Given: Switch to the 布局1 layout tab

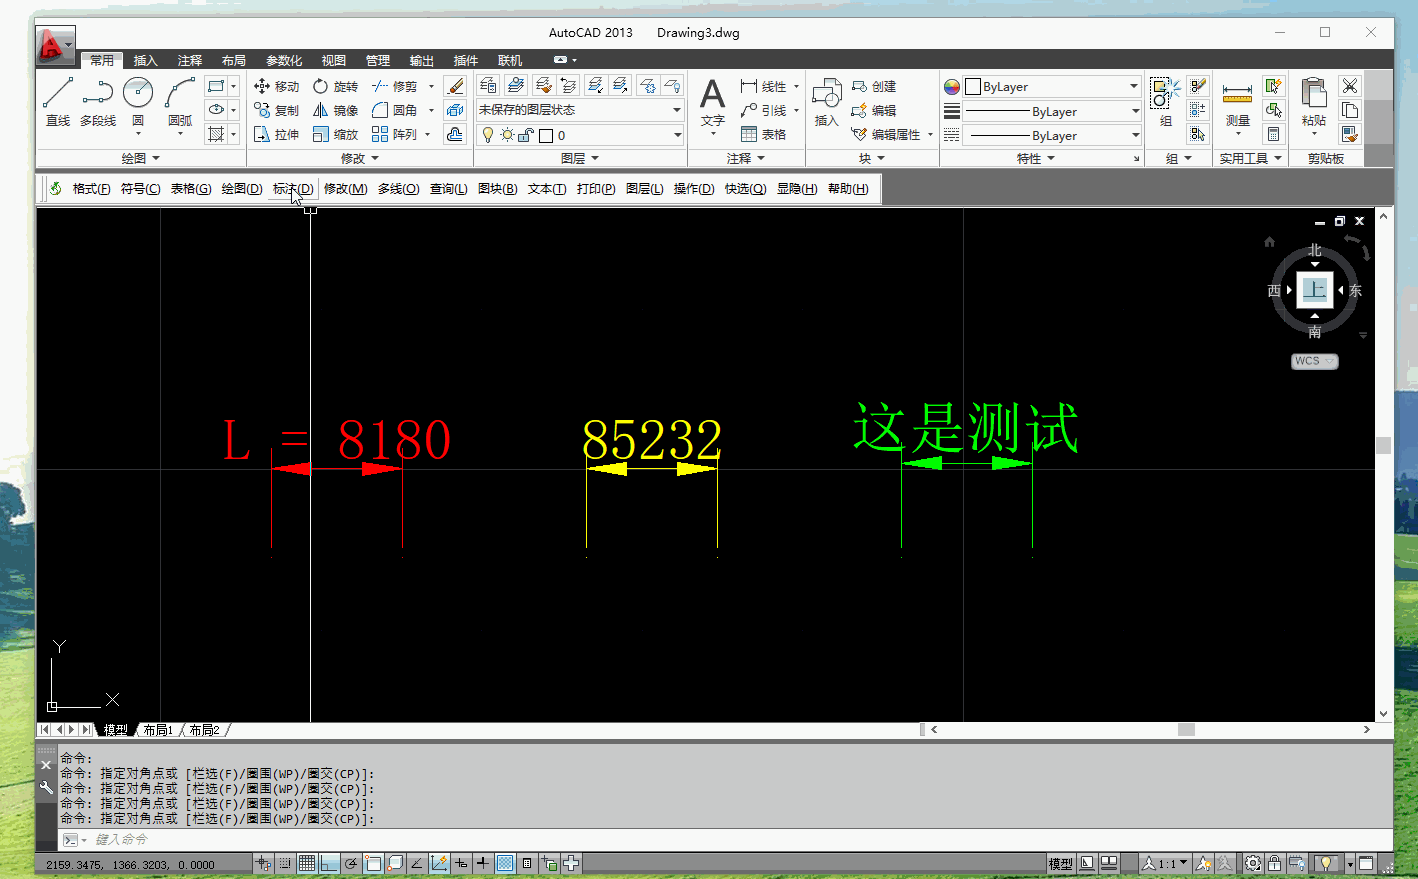Looking at the screenshot, I should click(158, 730).
